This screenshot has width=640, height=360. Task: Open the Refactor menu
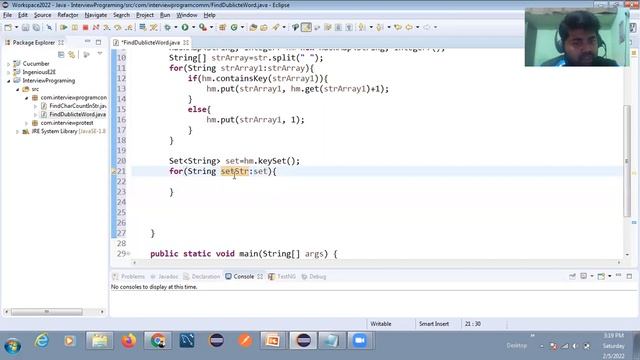(68, 15)
